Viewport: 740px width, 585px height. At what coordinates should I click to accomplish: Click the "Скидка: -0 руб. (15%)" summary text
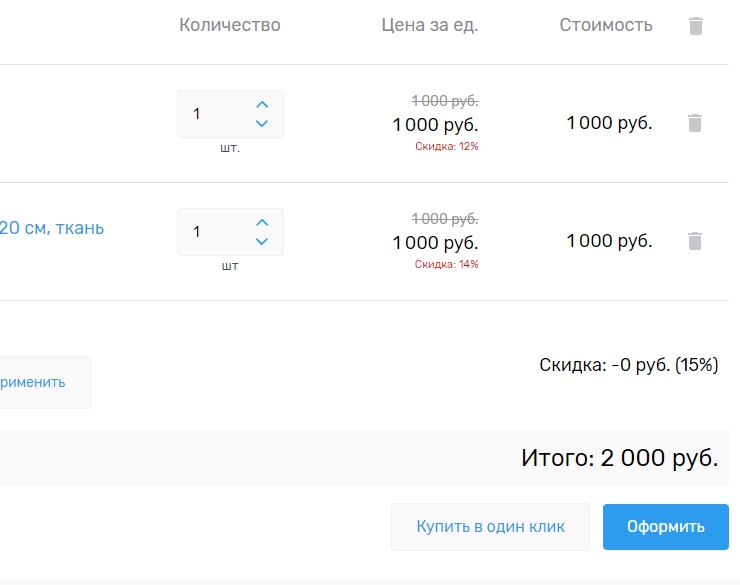click(628, 365)
